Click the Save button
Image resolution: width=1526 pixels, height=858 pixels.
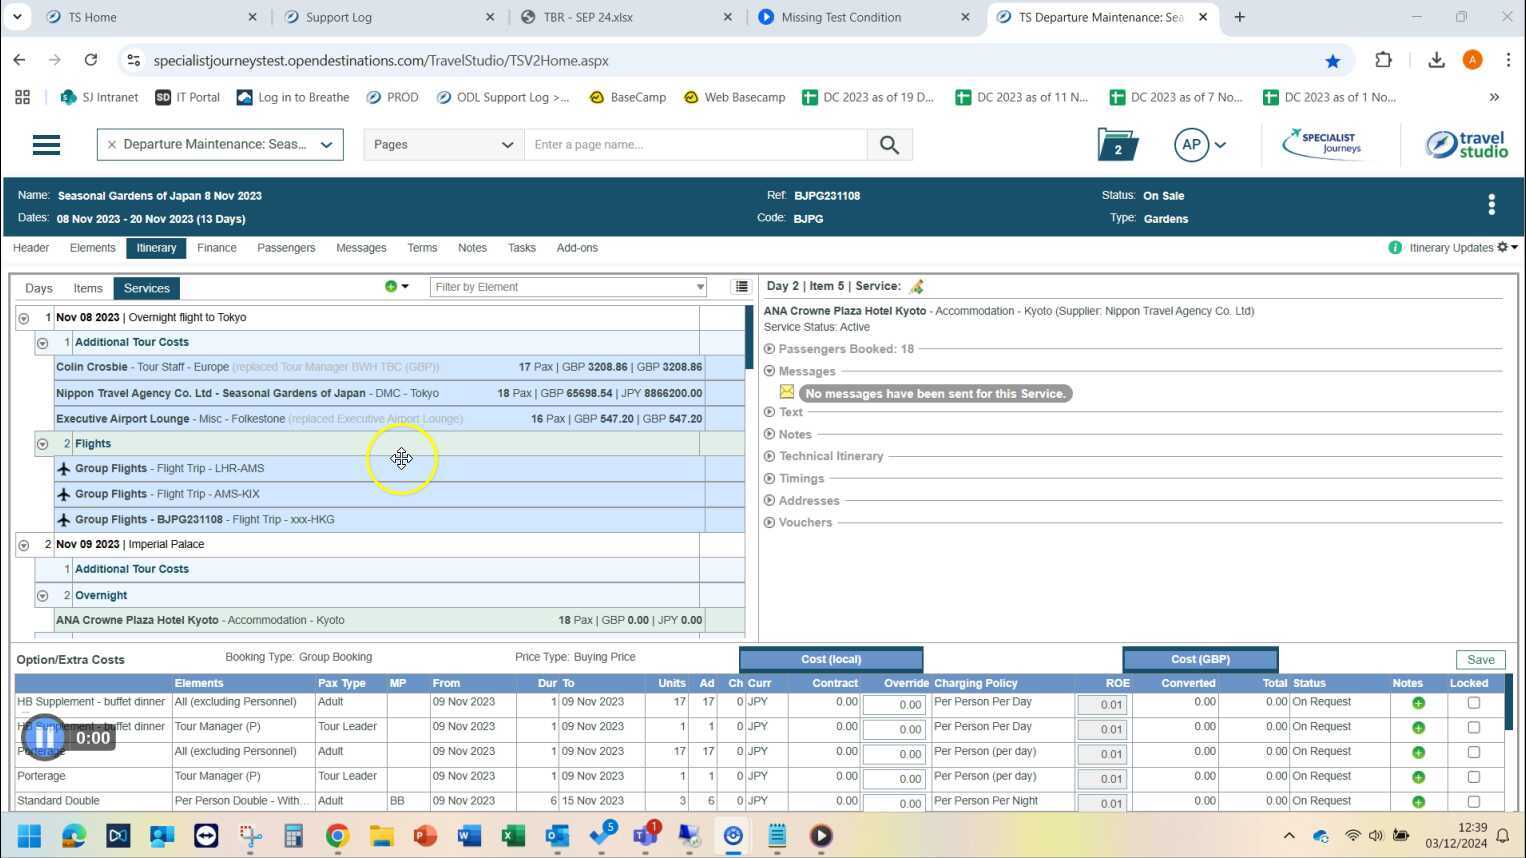(x=1480, y=660)
